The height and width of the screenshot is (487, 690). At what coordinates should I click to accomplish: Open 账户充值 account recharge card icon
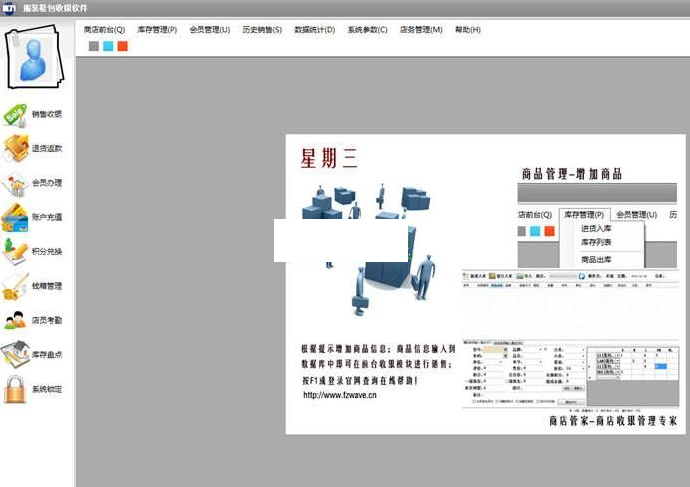click(x=17, y=217)
